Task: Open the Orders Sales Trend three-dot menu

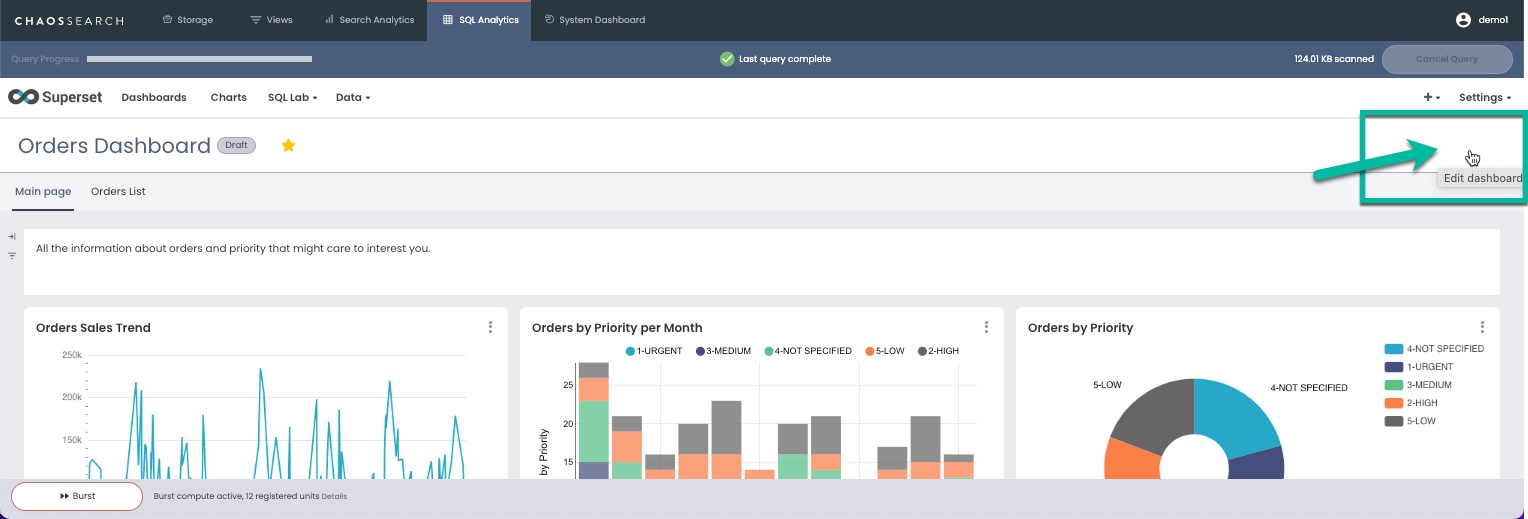Action: pos(490,327)
